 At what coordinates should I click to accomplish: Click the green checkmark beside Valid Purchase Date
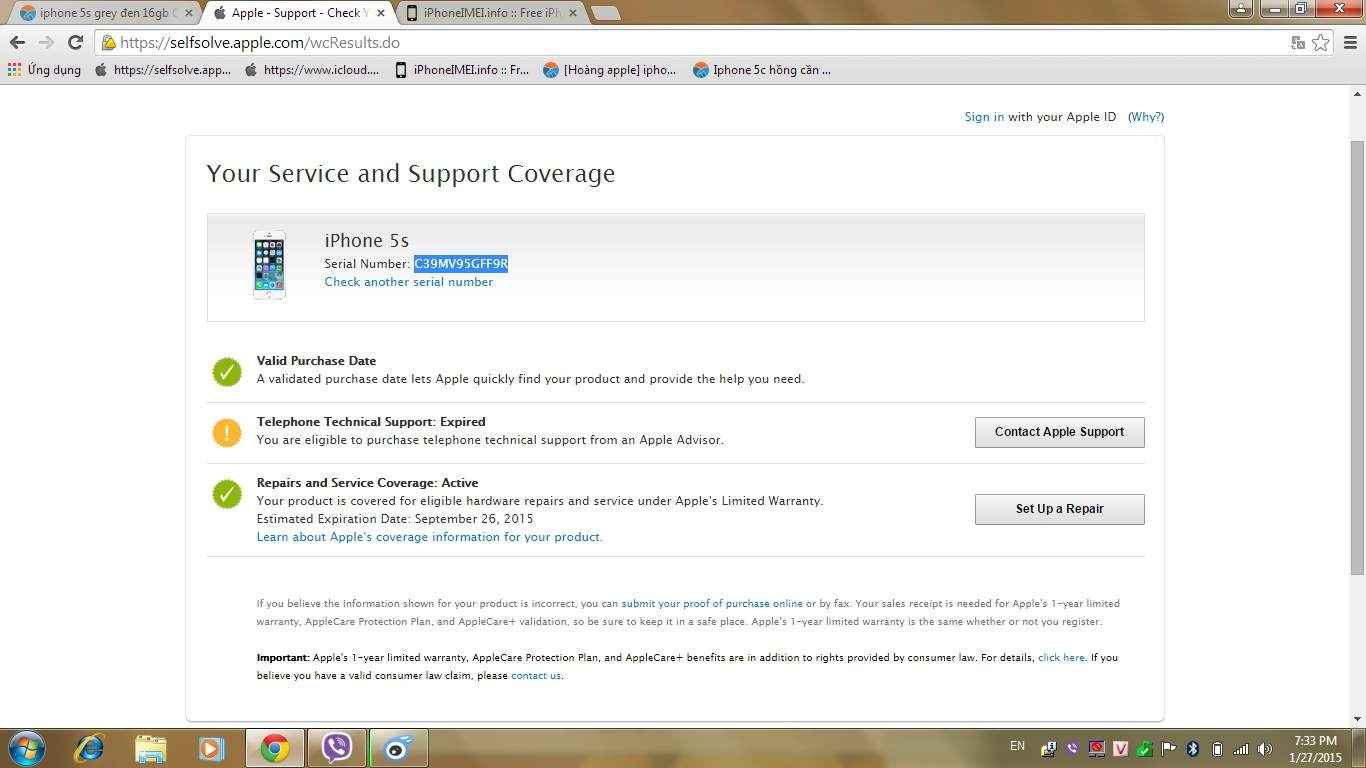(x=227, y=372)
